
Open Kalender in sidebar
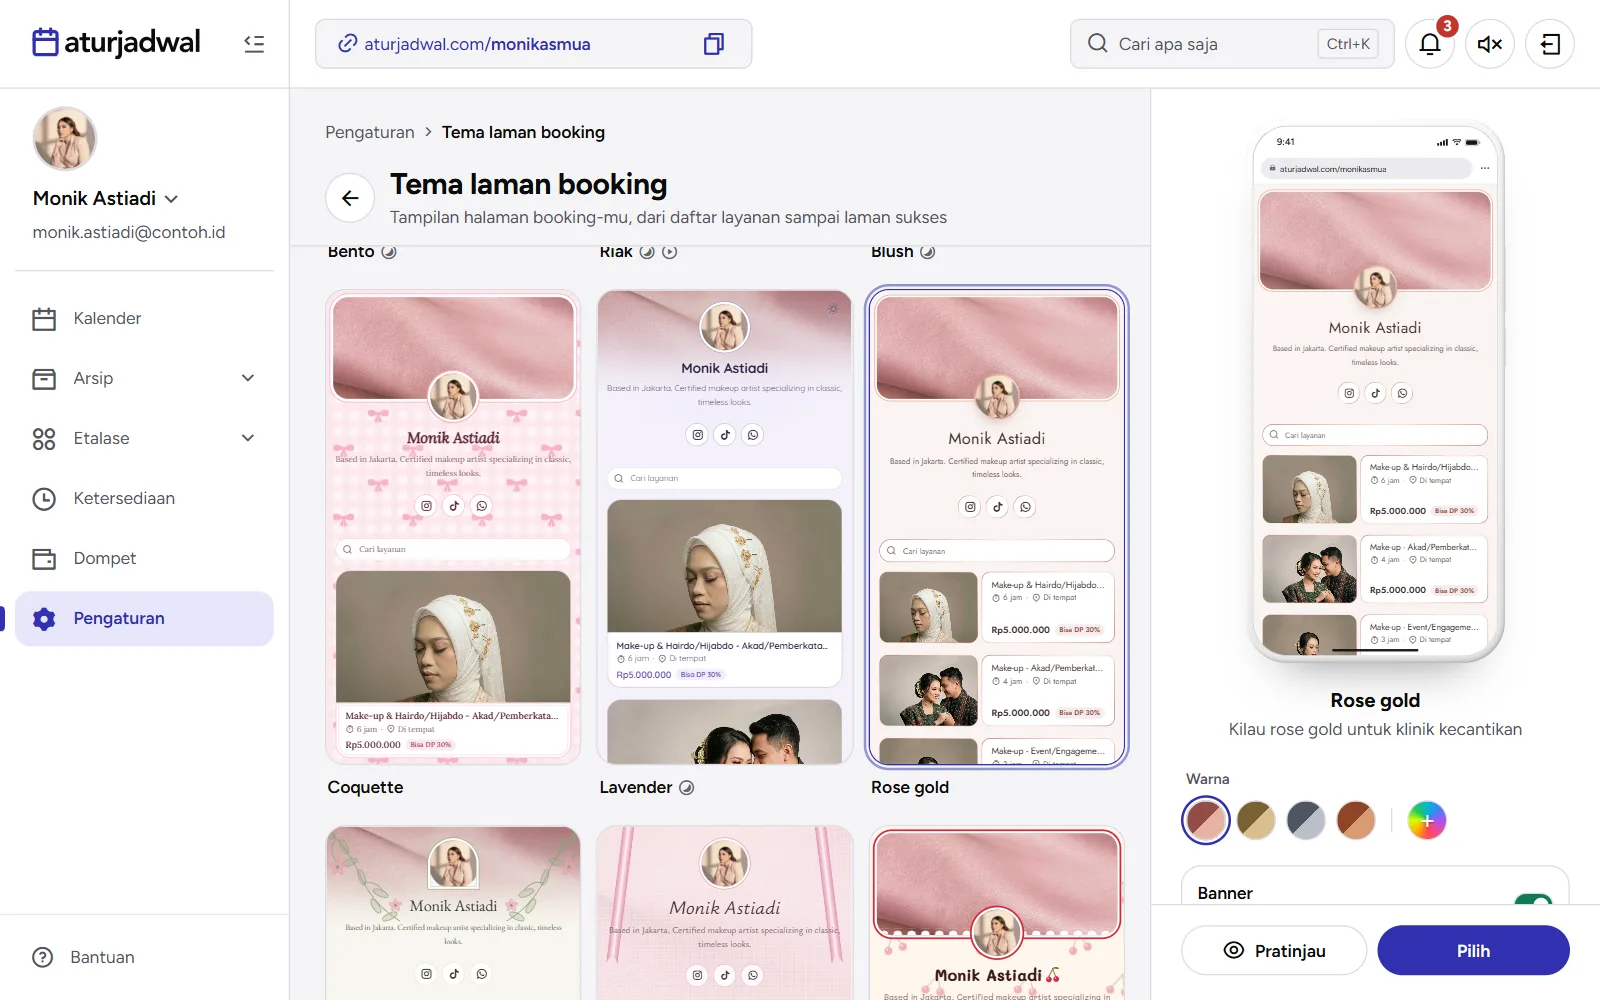144,318
